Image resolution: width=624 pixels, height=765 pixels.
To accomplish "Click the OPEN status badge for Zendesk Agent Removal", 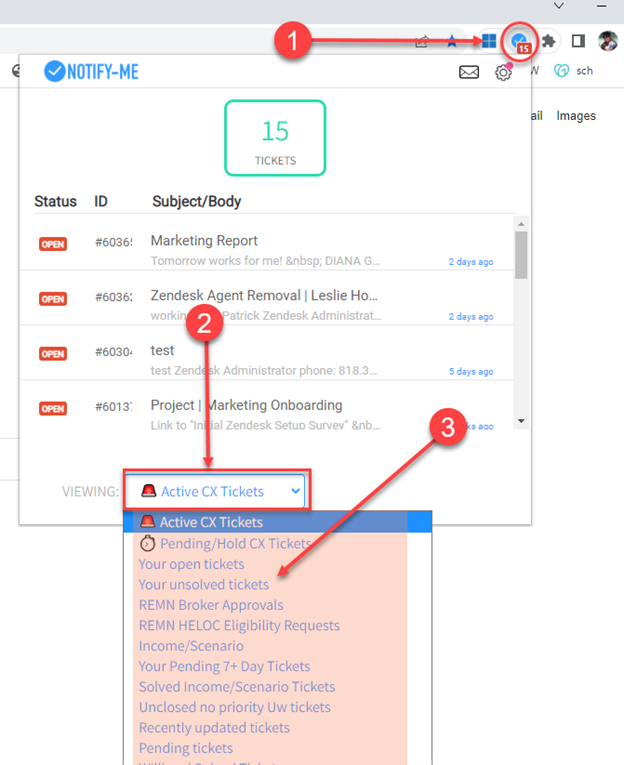I will (53, 299).
